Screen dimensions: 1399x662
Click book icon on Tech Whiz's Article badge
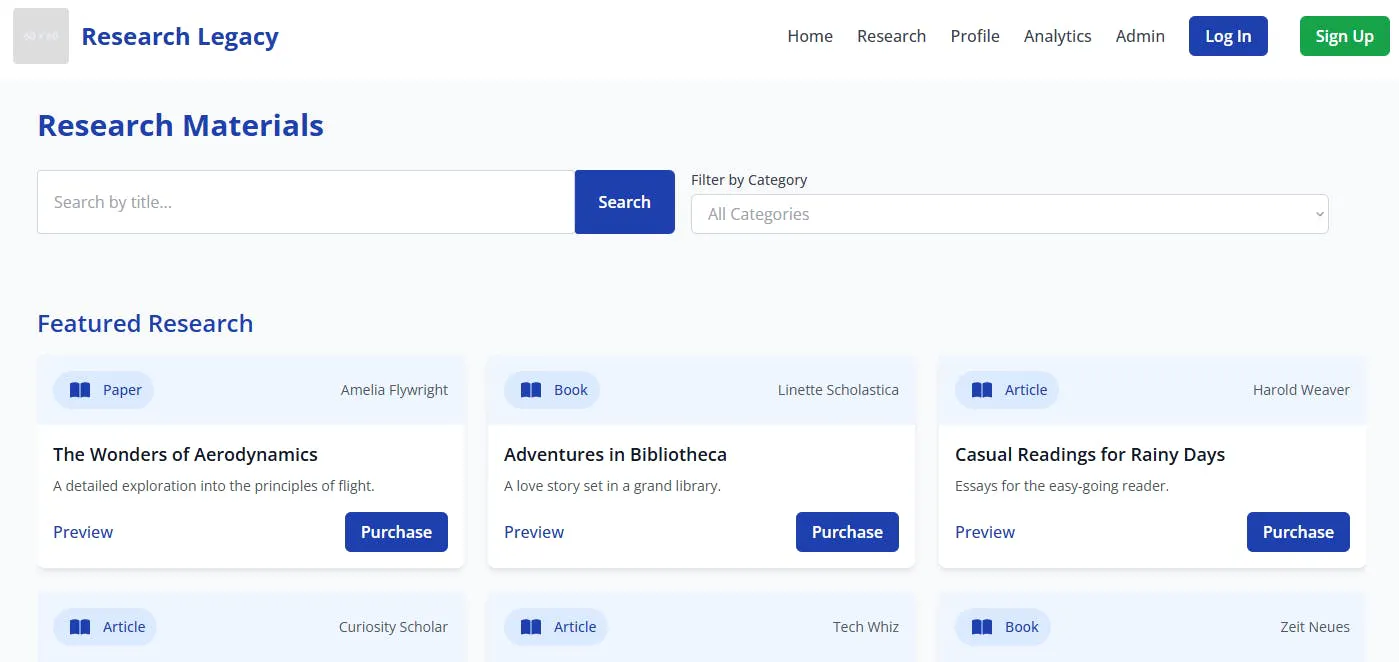(x=531, y=627)
